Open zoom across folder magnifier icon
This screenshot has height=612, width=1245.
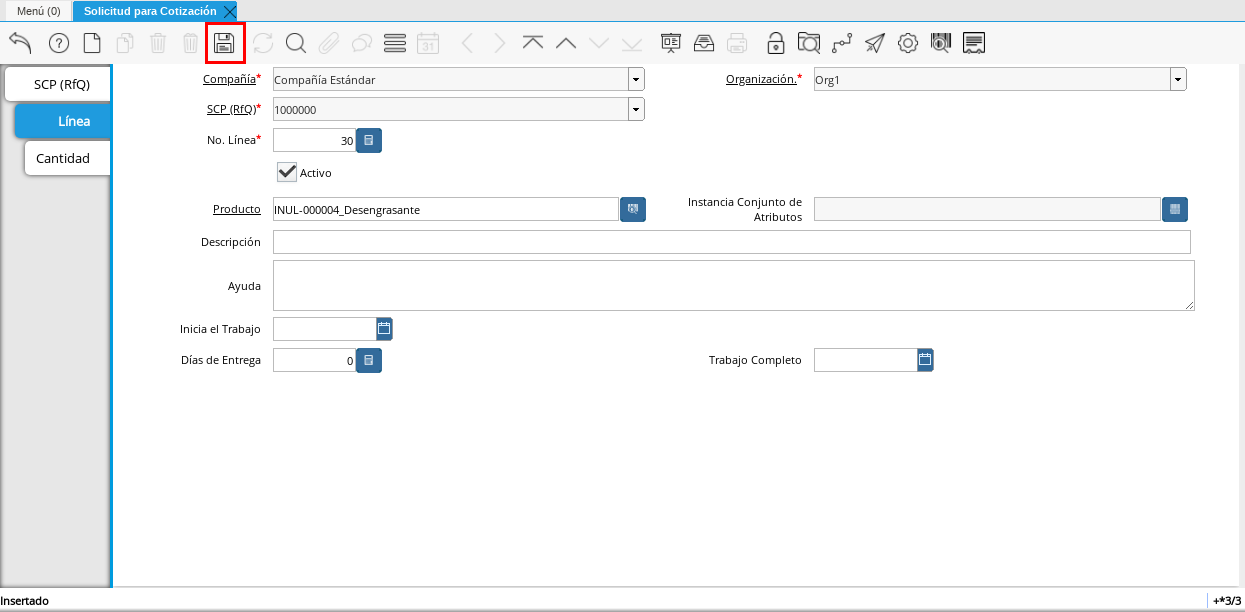809,43
